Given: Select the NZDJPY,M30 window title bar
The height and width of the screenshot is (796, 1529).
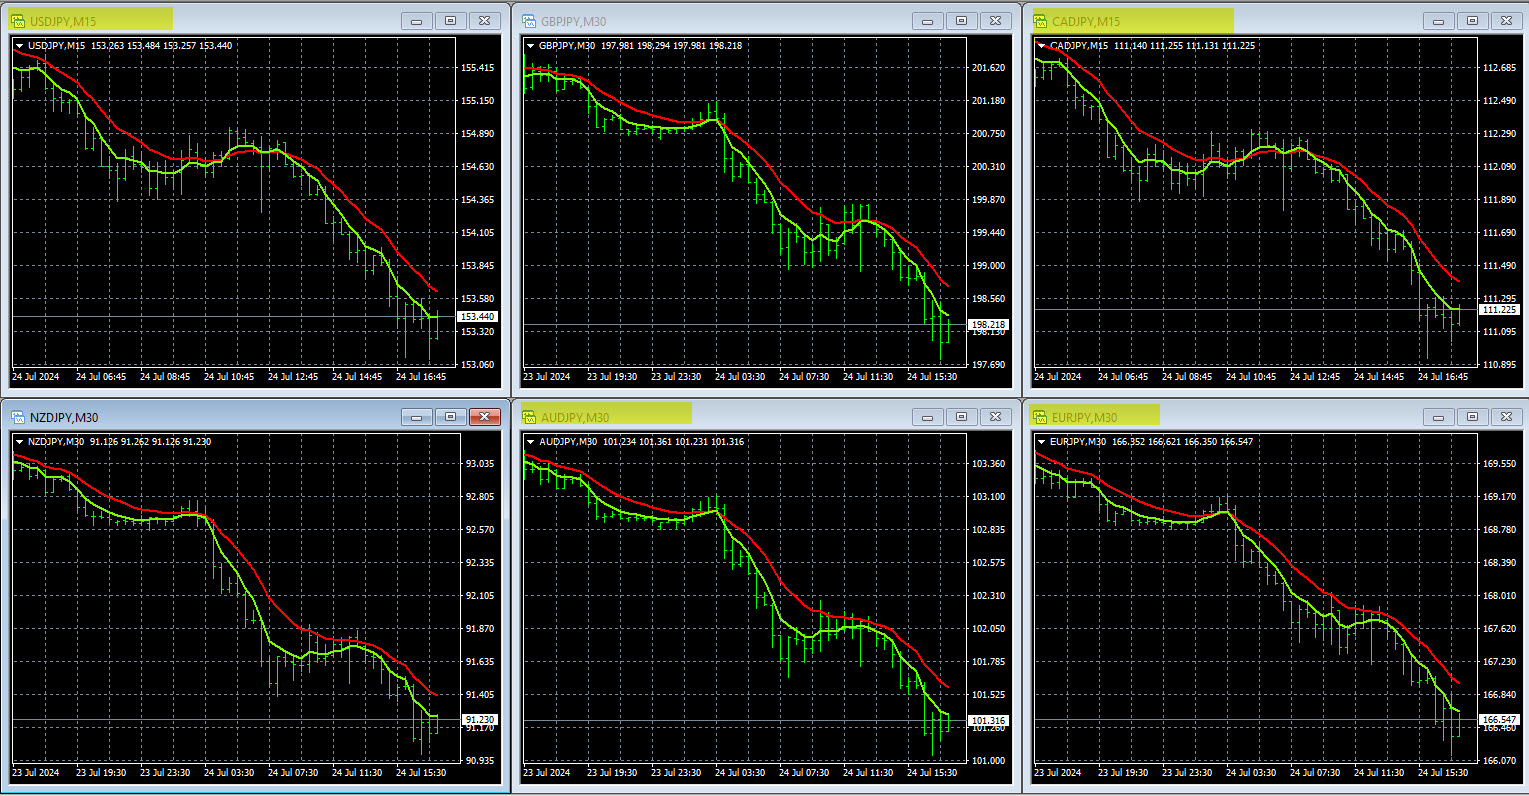Looking at the screenshot, I should [x=200, y=417].
